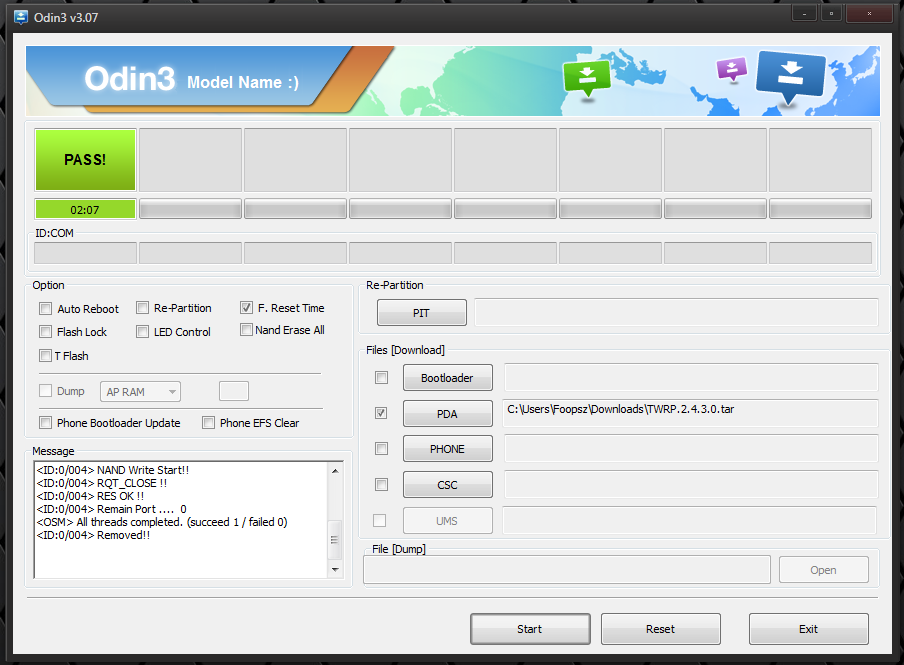This screenshot has height=665, width=904.
Task: Click the empty CSC file path field
Action: [x=691, y=484]
